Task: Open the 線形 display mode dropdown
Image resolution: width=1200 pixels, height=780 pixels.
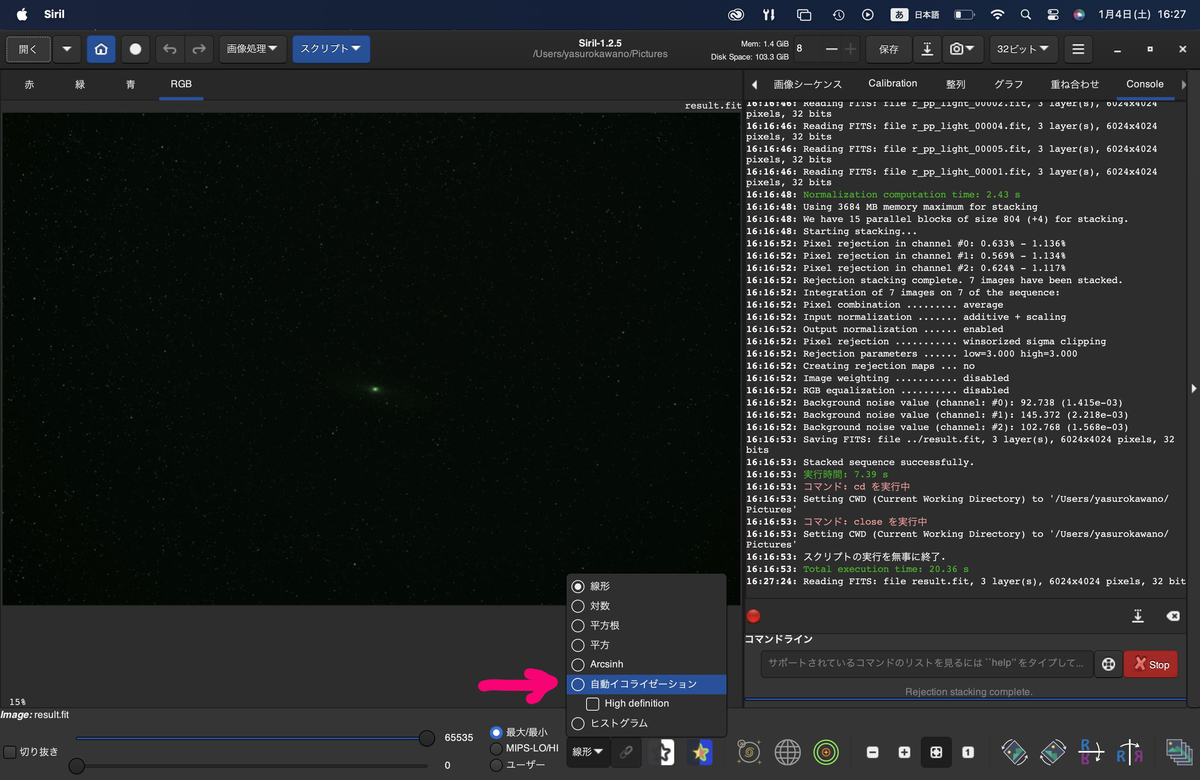Action: pos(587,751)
